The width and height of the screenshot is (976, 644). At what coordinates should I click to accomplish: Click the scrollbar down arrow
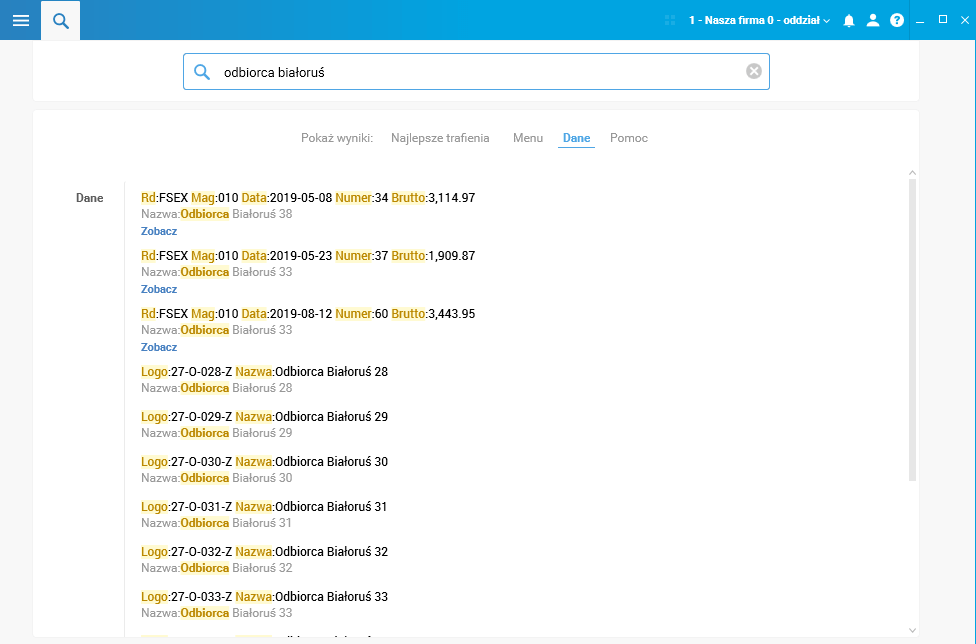coord(913,630)
